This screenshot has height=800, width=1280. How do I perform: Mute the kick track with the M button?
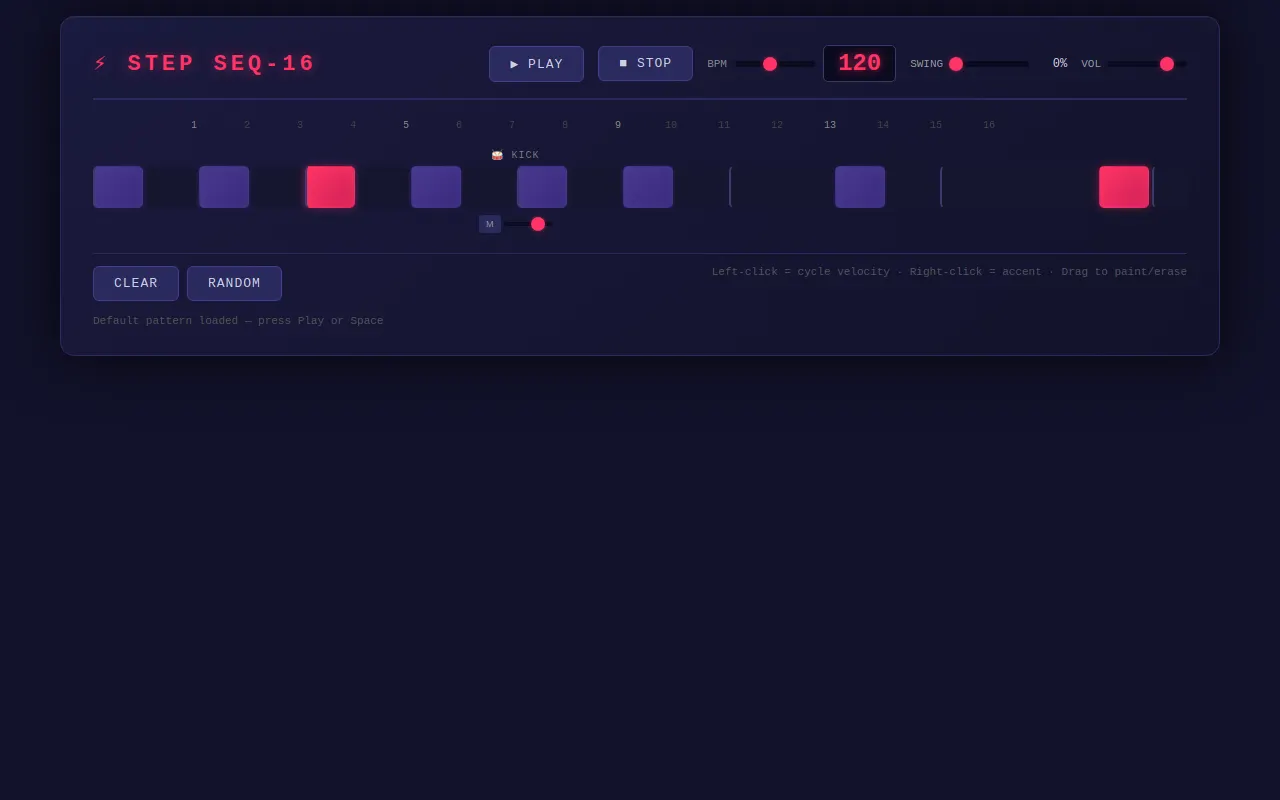click(x=490, y=224)
